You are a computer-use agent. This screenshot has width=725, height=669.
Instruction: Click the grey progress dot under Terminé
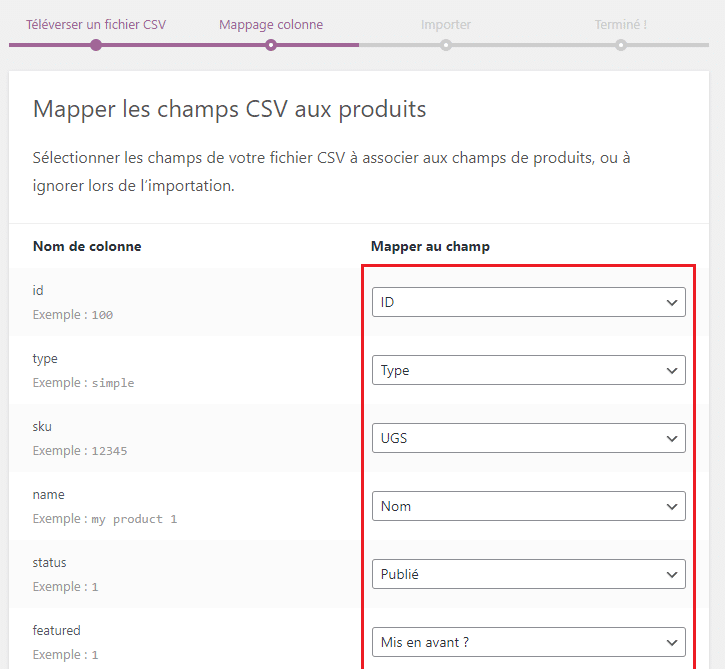click(x=621, y=45)
